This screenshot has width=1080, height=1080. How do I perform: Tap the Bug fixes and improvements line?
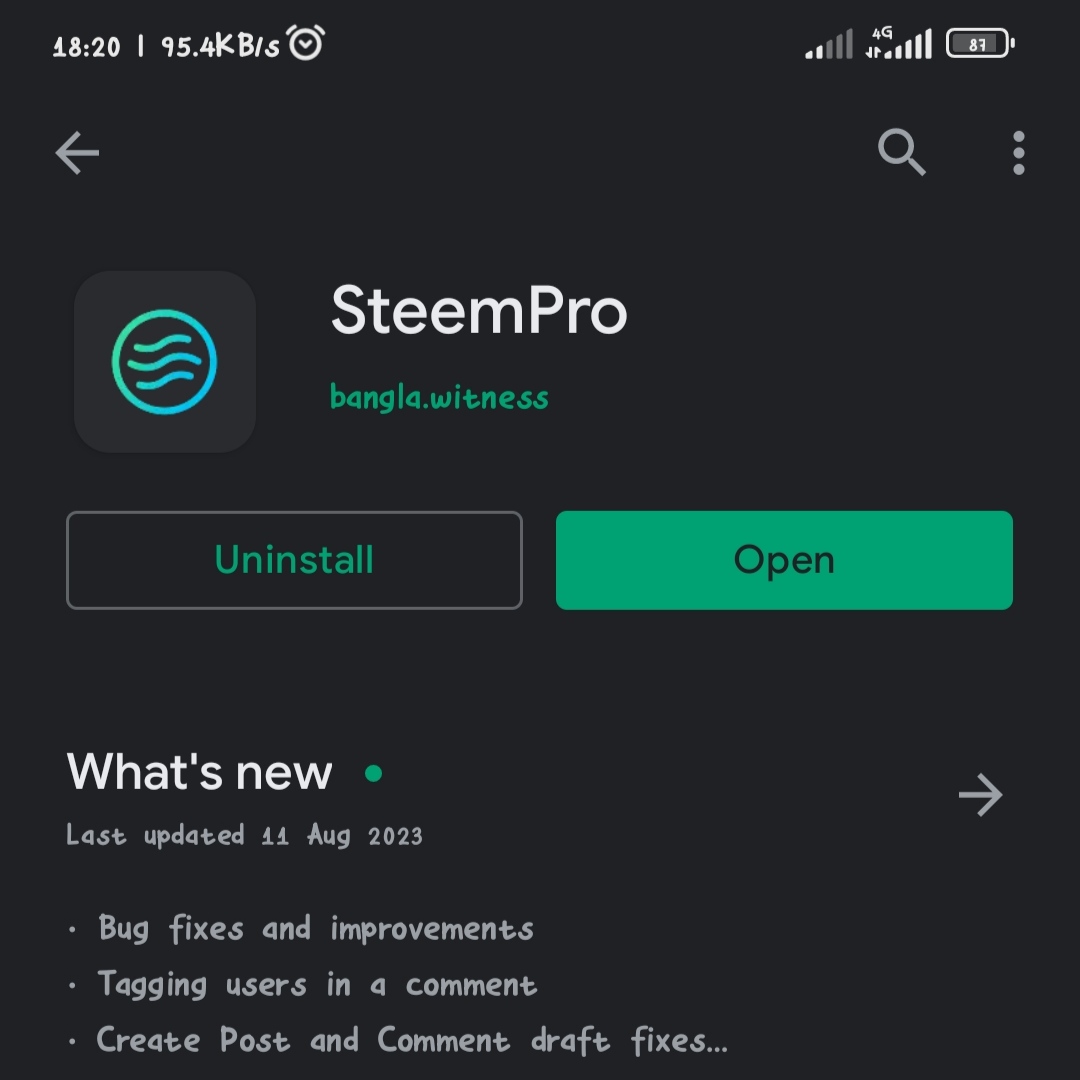tap(316, 928)
